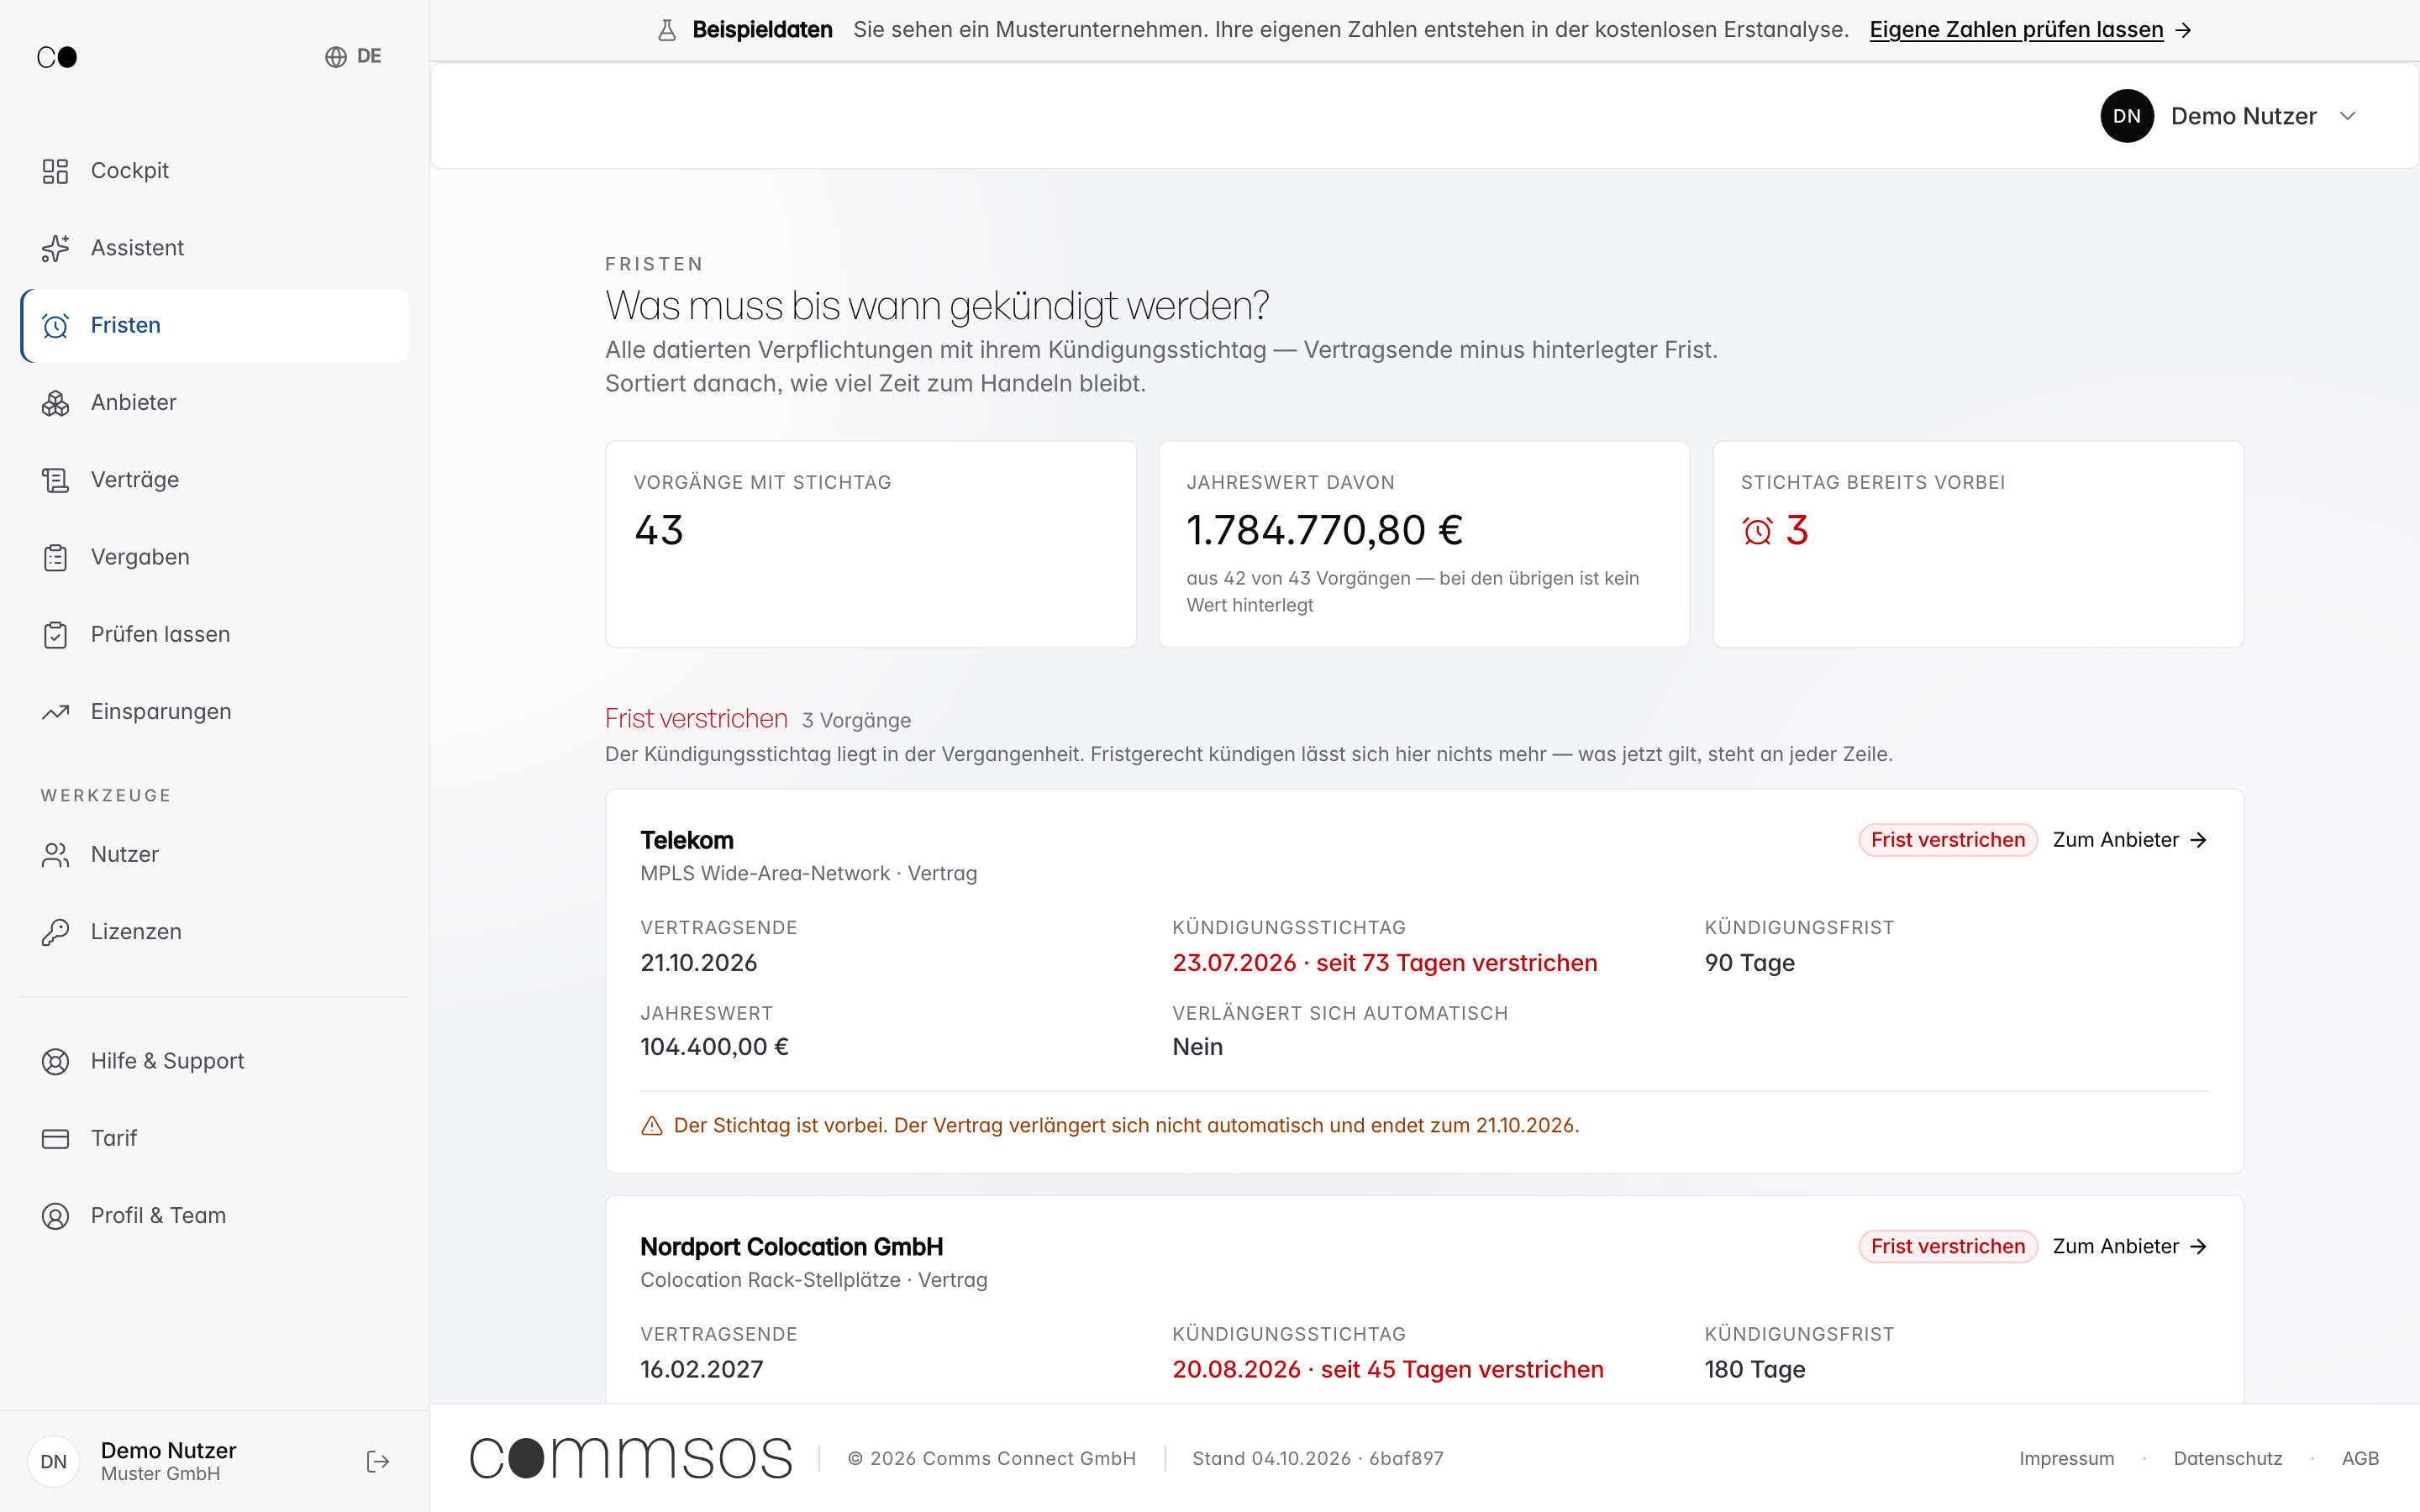Click the Fristen alarm clock icon in sidebar
This screenshot has width=2420, height=1512.
tap(55, 325)
